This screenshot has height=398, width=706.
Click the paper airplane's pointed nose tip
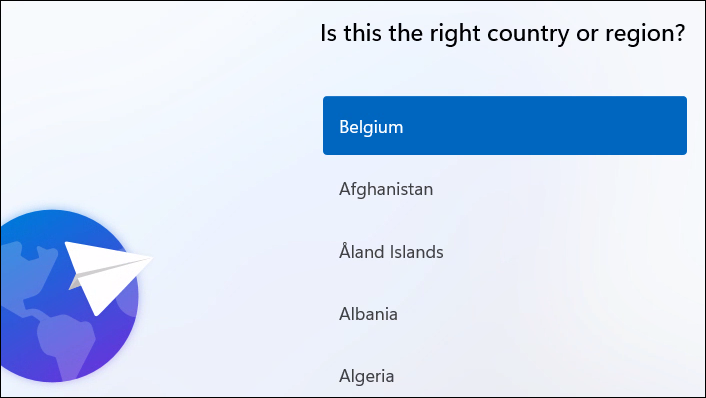click(x=149, y=259)
